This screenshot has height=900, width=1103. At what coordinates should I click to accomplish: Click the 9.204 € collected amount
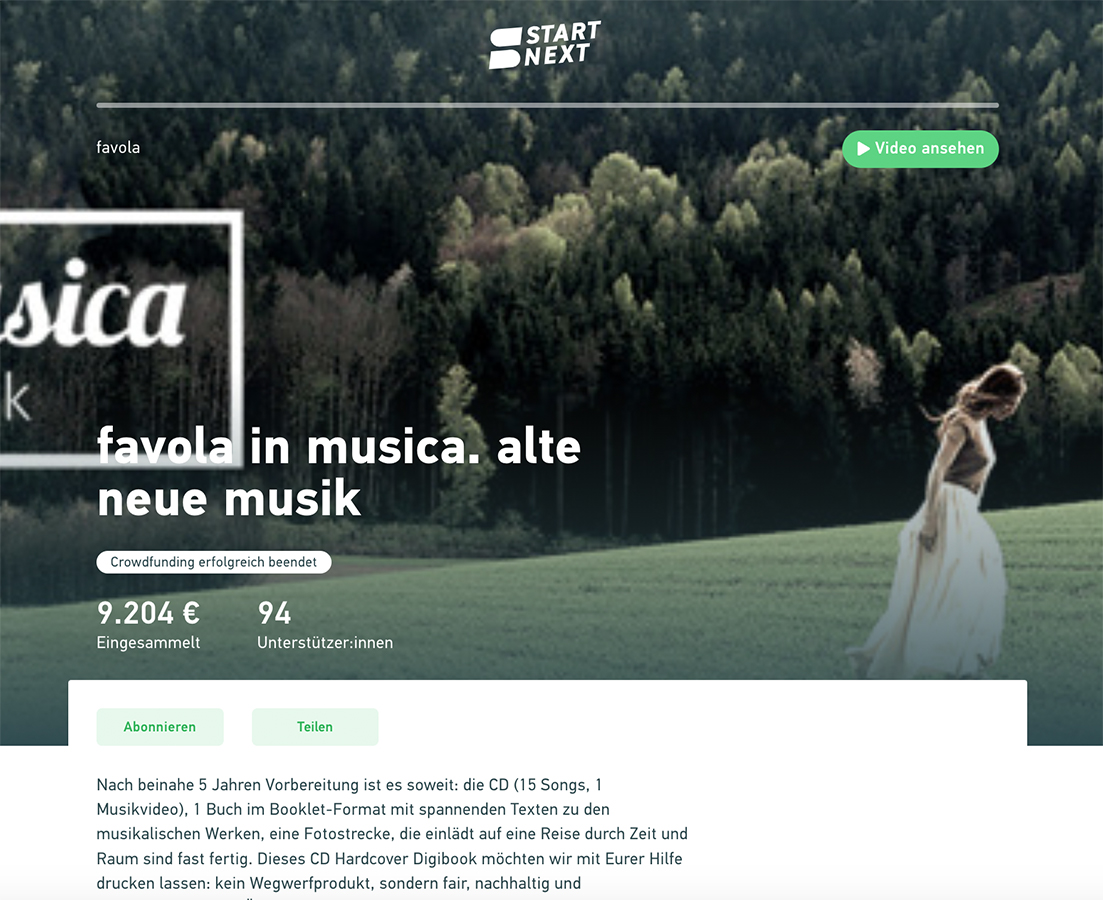(148, 613)
